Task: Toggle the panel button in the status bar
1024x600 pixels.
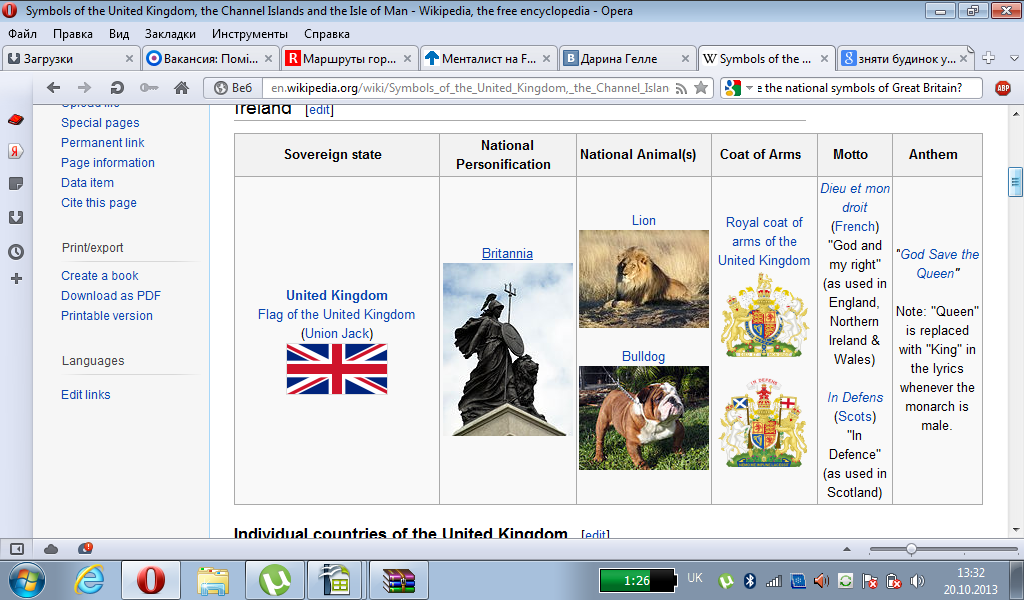Action: tap(17, 549)
